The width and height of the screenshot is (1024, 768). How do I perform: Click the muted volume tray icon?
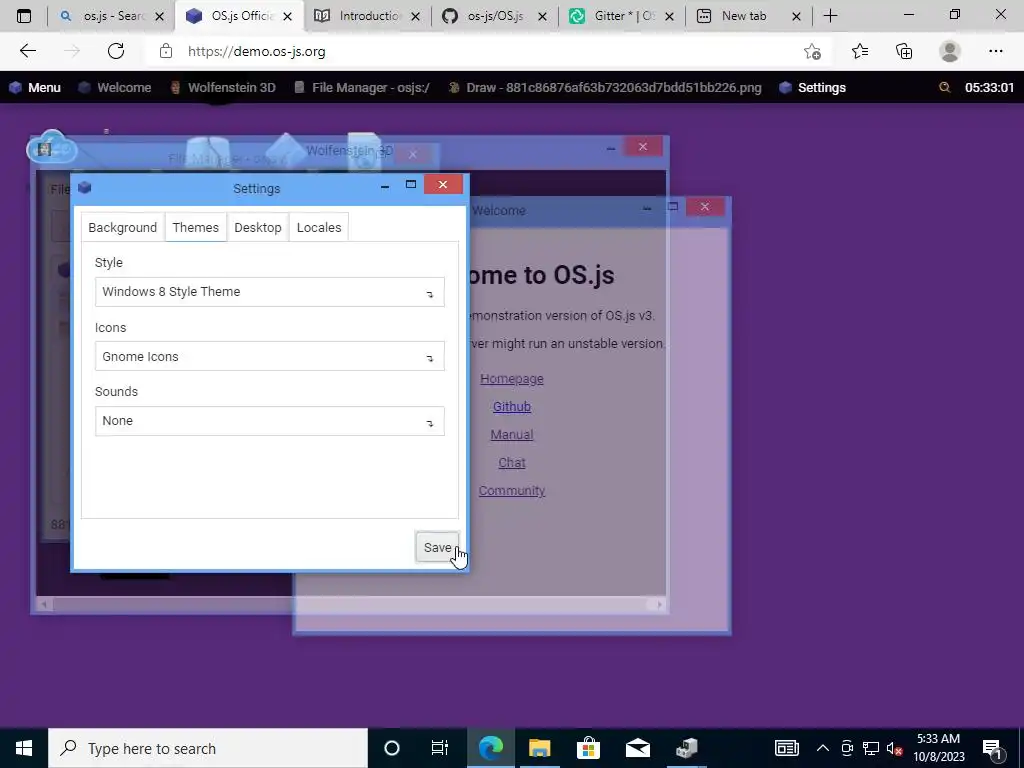(894, 748)
